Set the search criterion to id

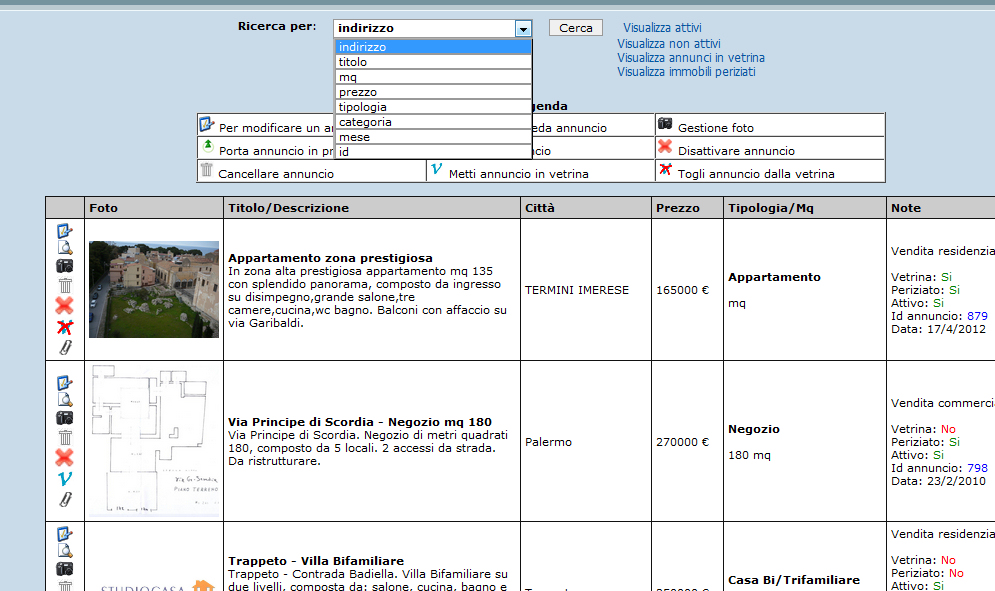point(433,152)
